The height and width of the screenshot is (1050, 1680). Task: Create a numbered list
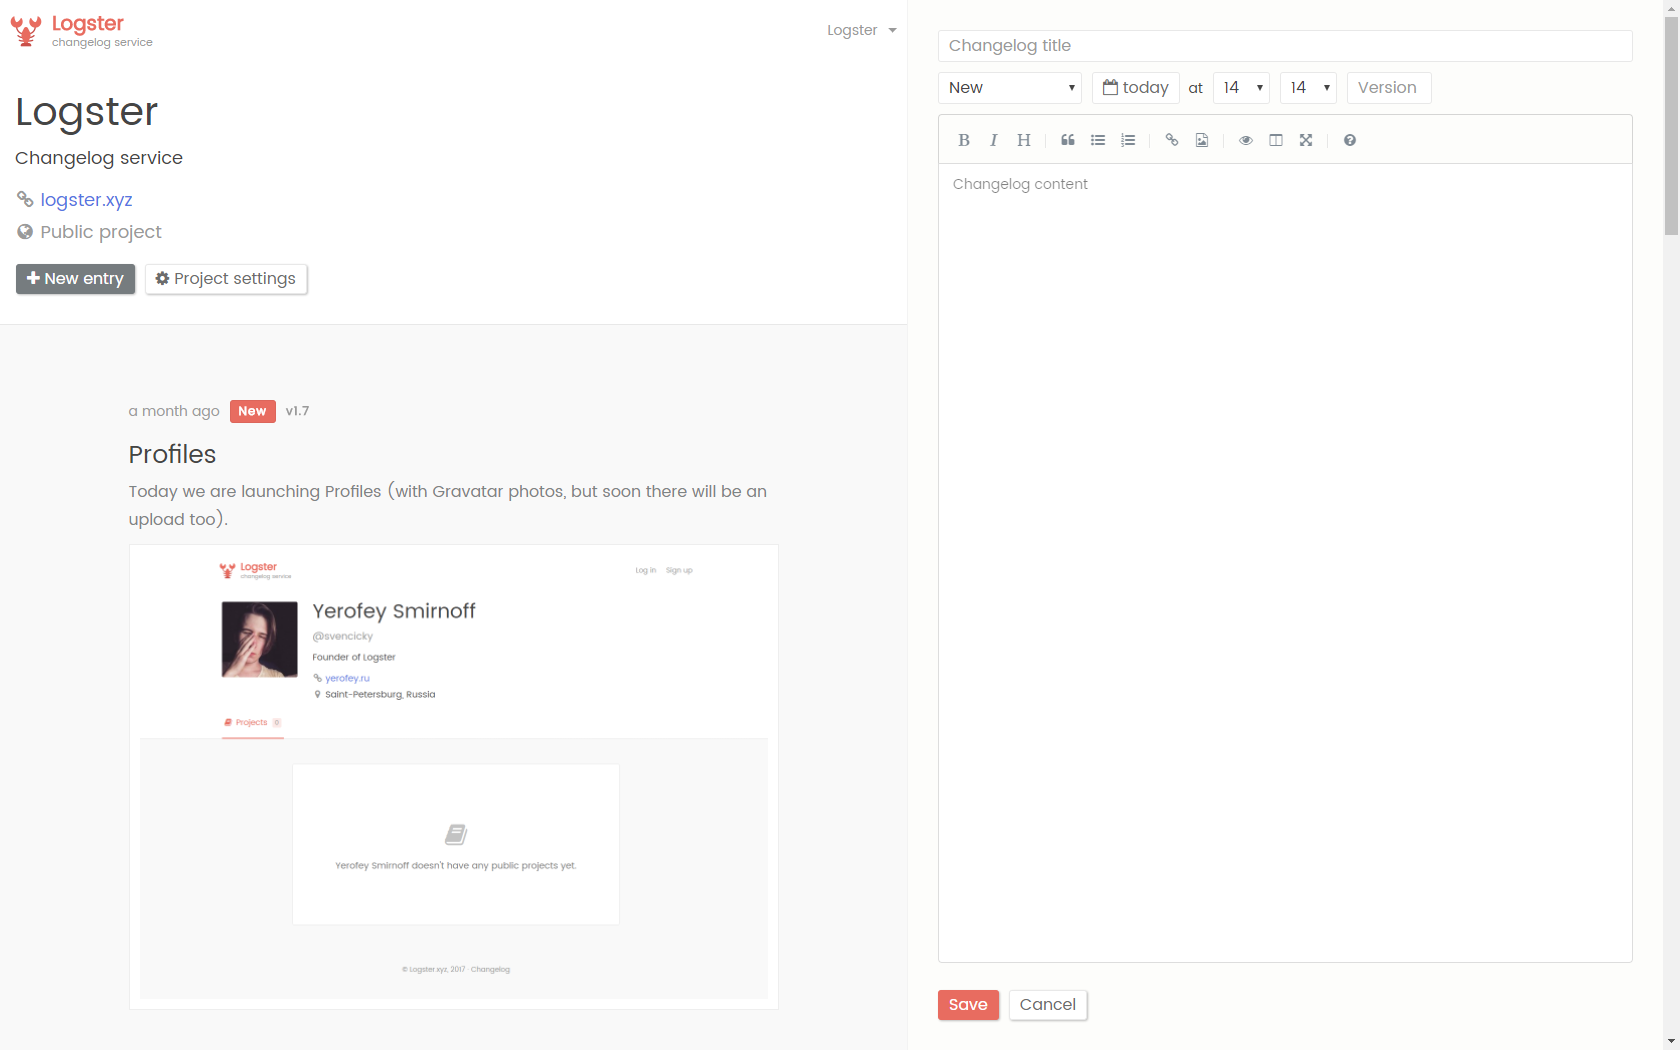tap(1127, 140)
